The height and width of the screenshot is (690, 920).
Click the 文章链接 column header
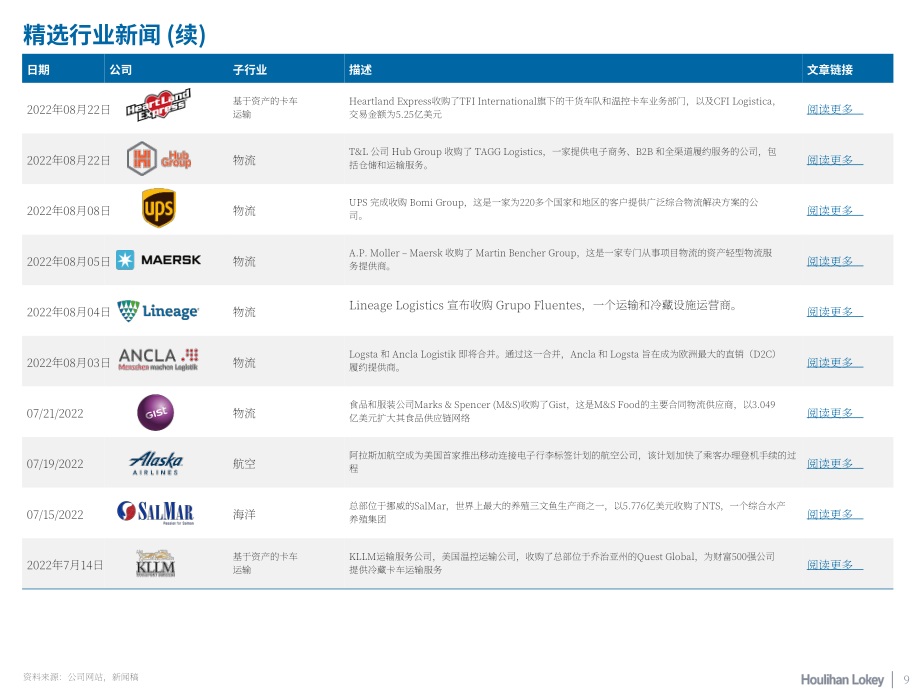pyautogui.click(x=830, y=70)
